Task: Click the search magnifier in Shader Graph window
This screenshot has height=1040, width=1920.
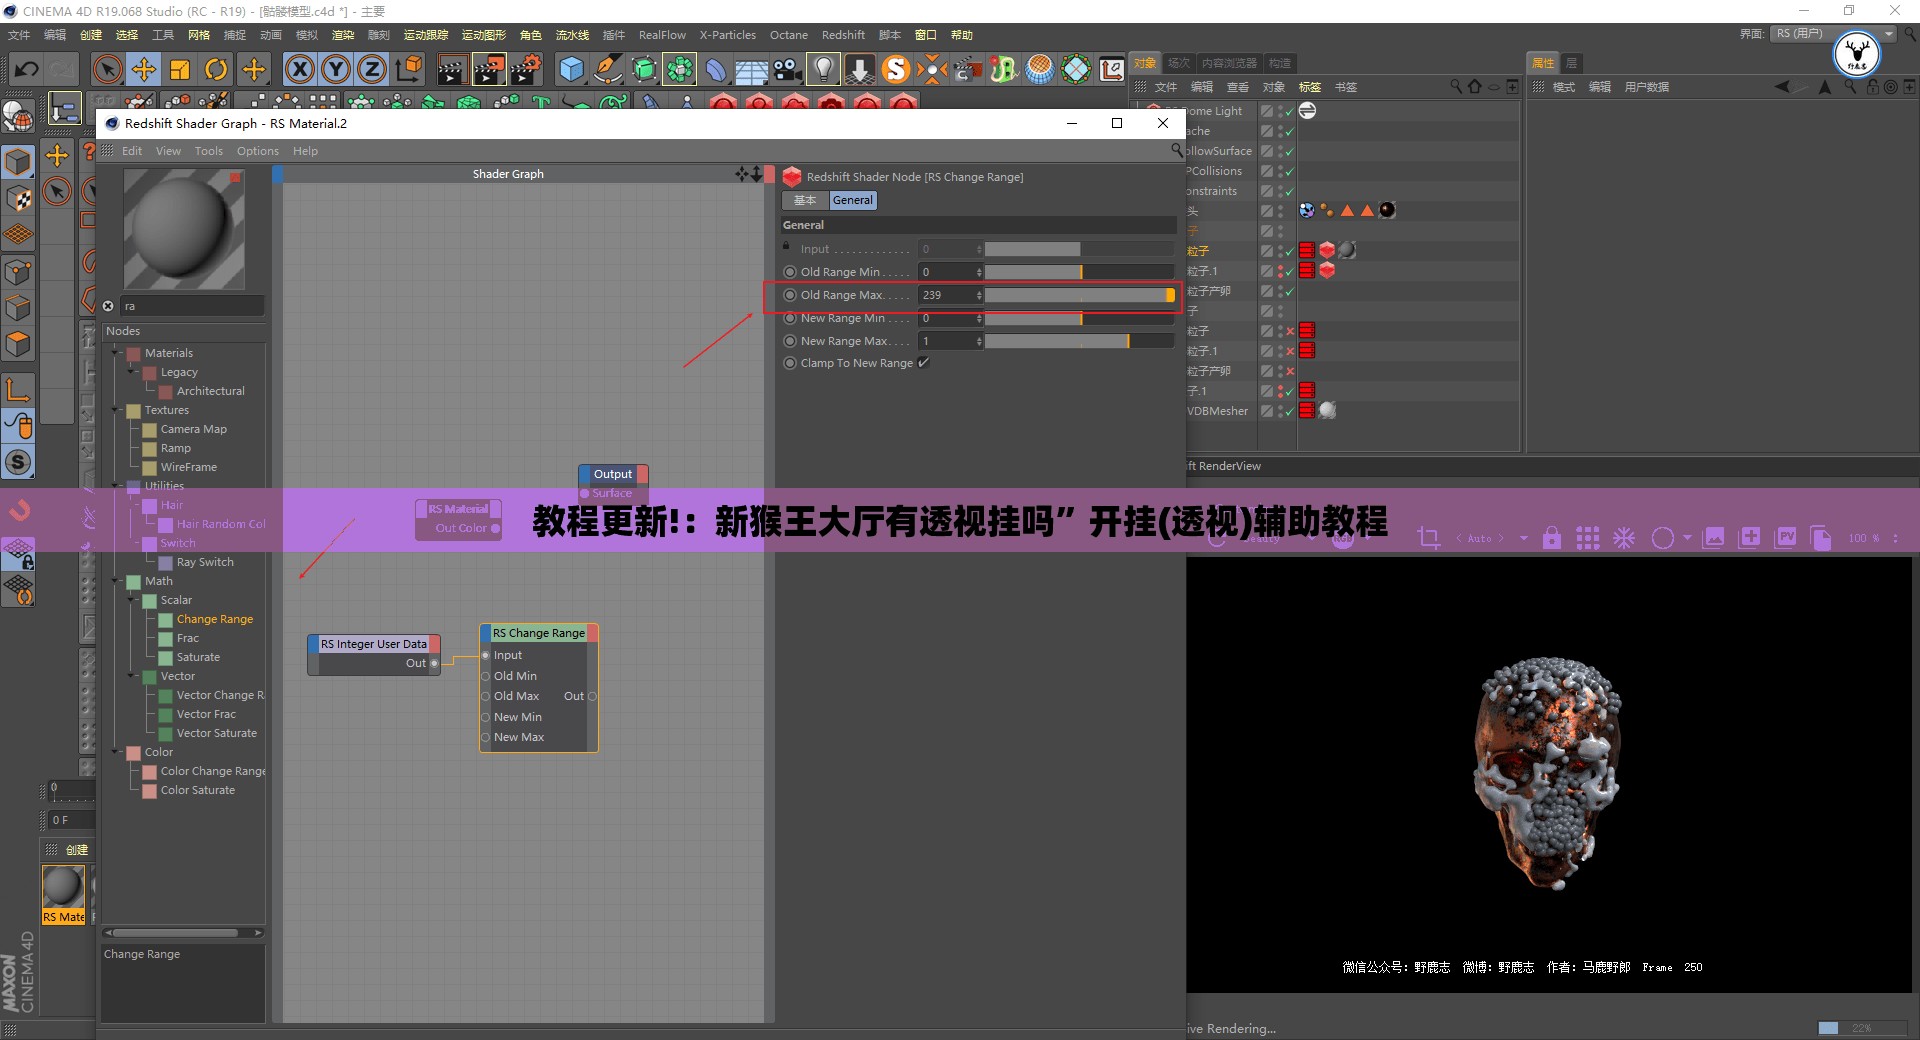Action: pyautogui.click(x=1177, y=150)
